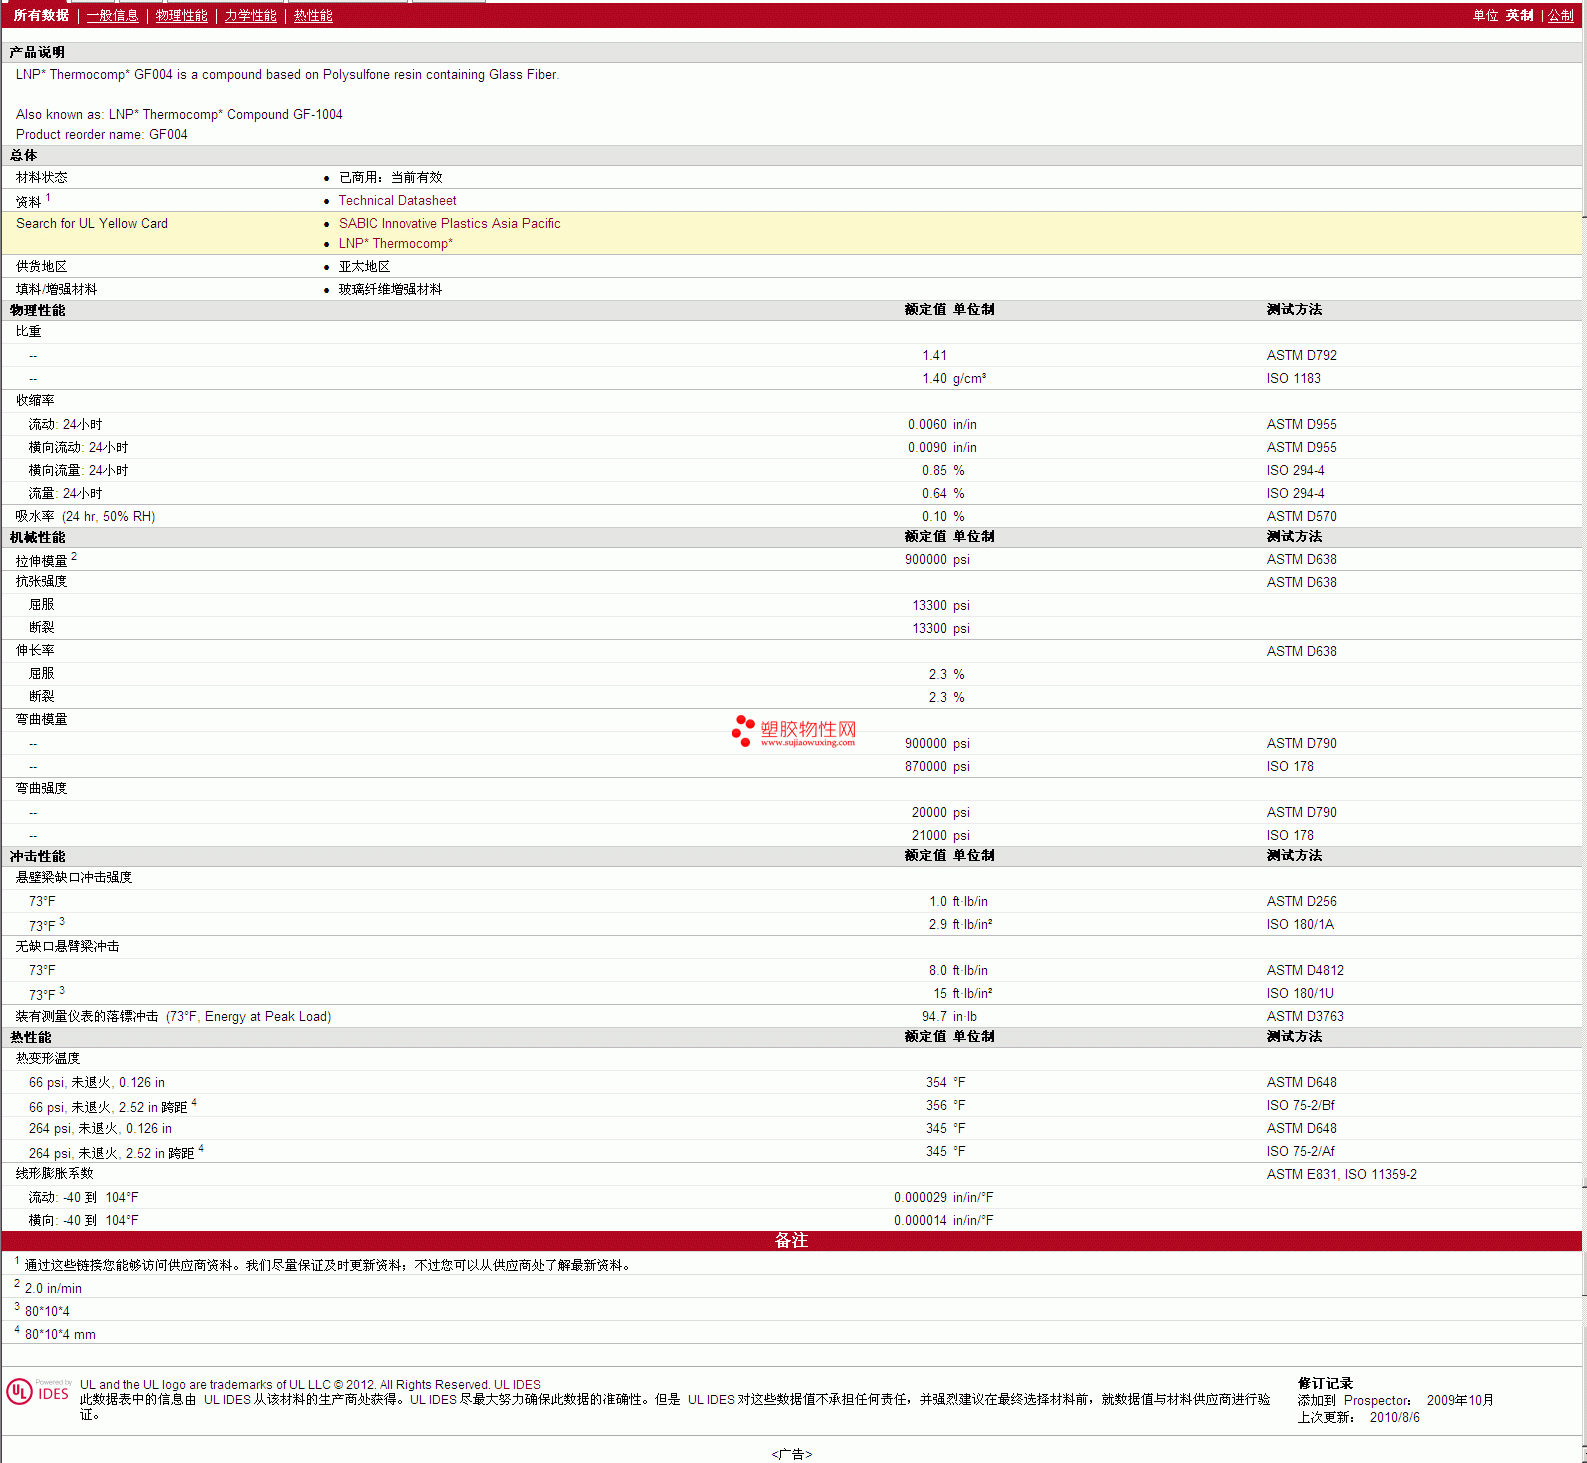Click the 80*10*4 mm footnote
The width and height of the screenshot is (1587, 1463).
[x=60, y=1335]
